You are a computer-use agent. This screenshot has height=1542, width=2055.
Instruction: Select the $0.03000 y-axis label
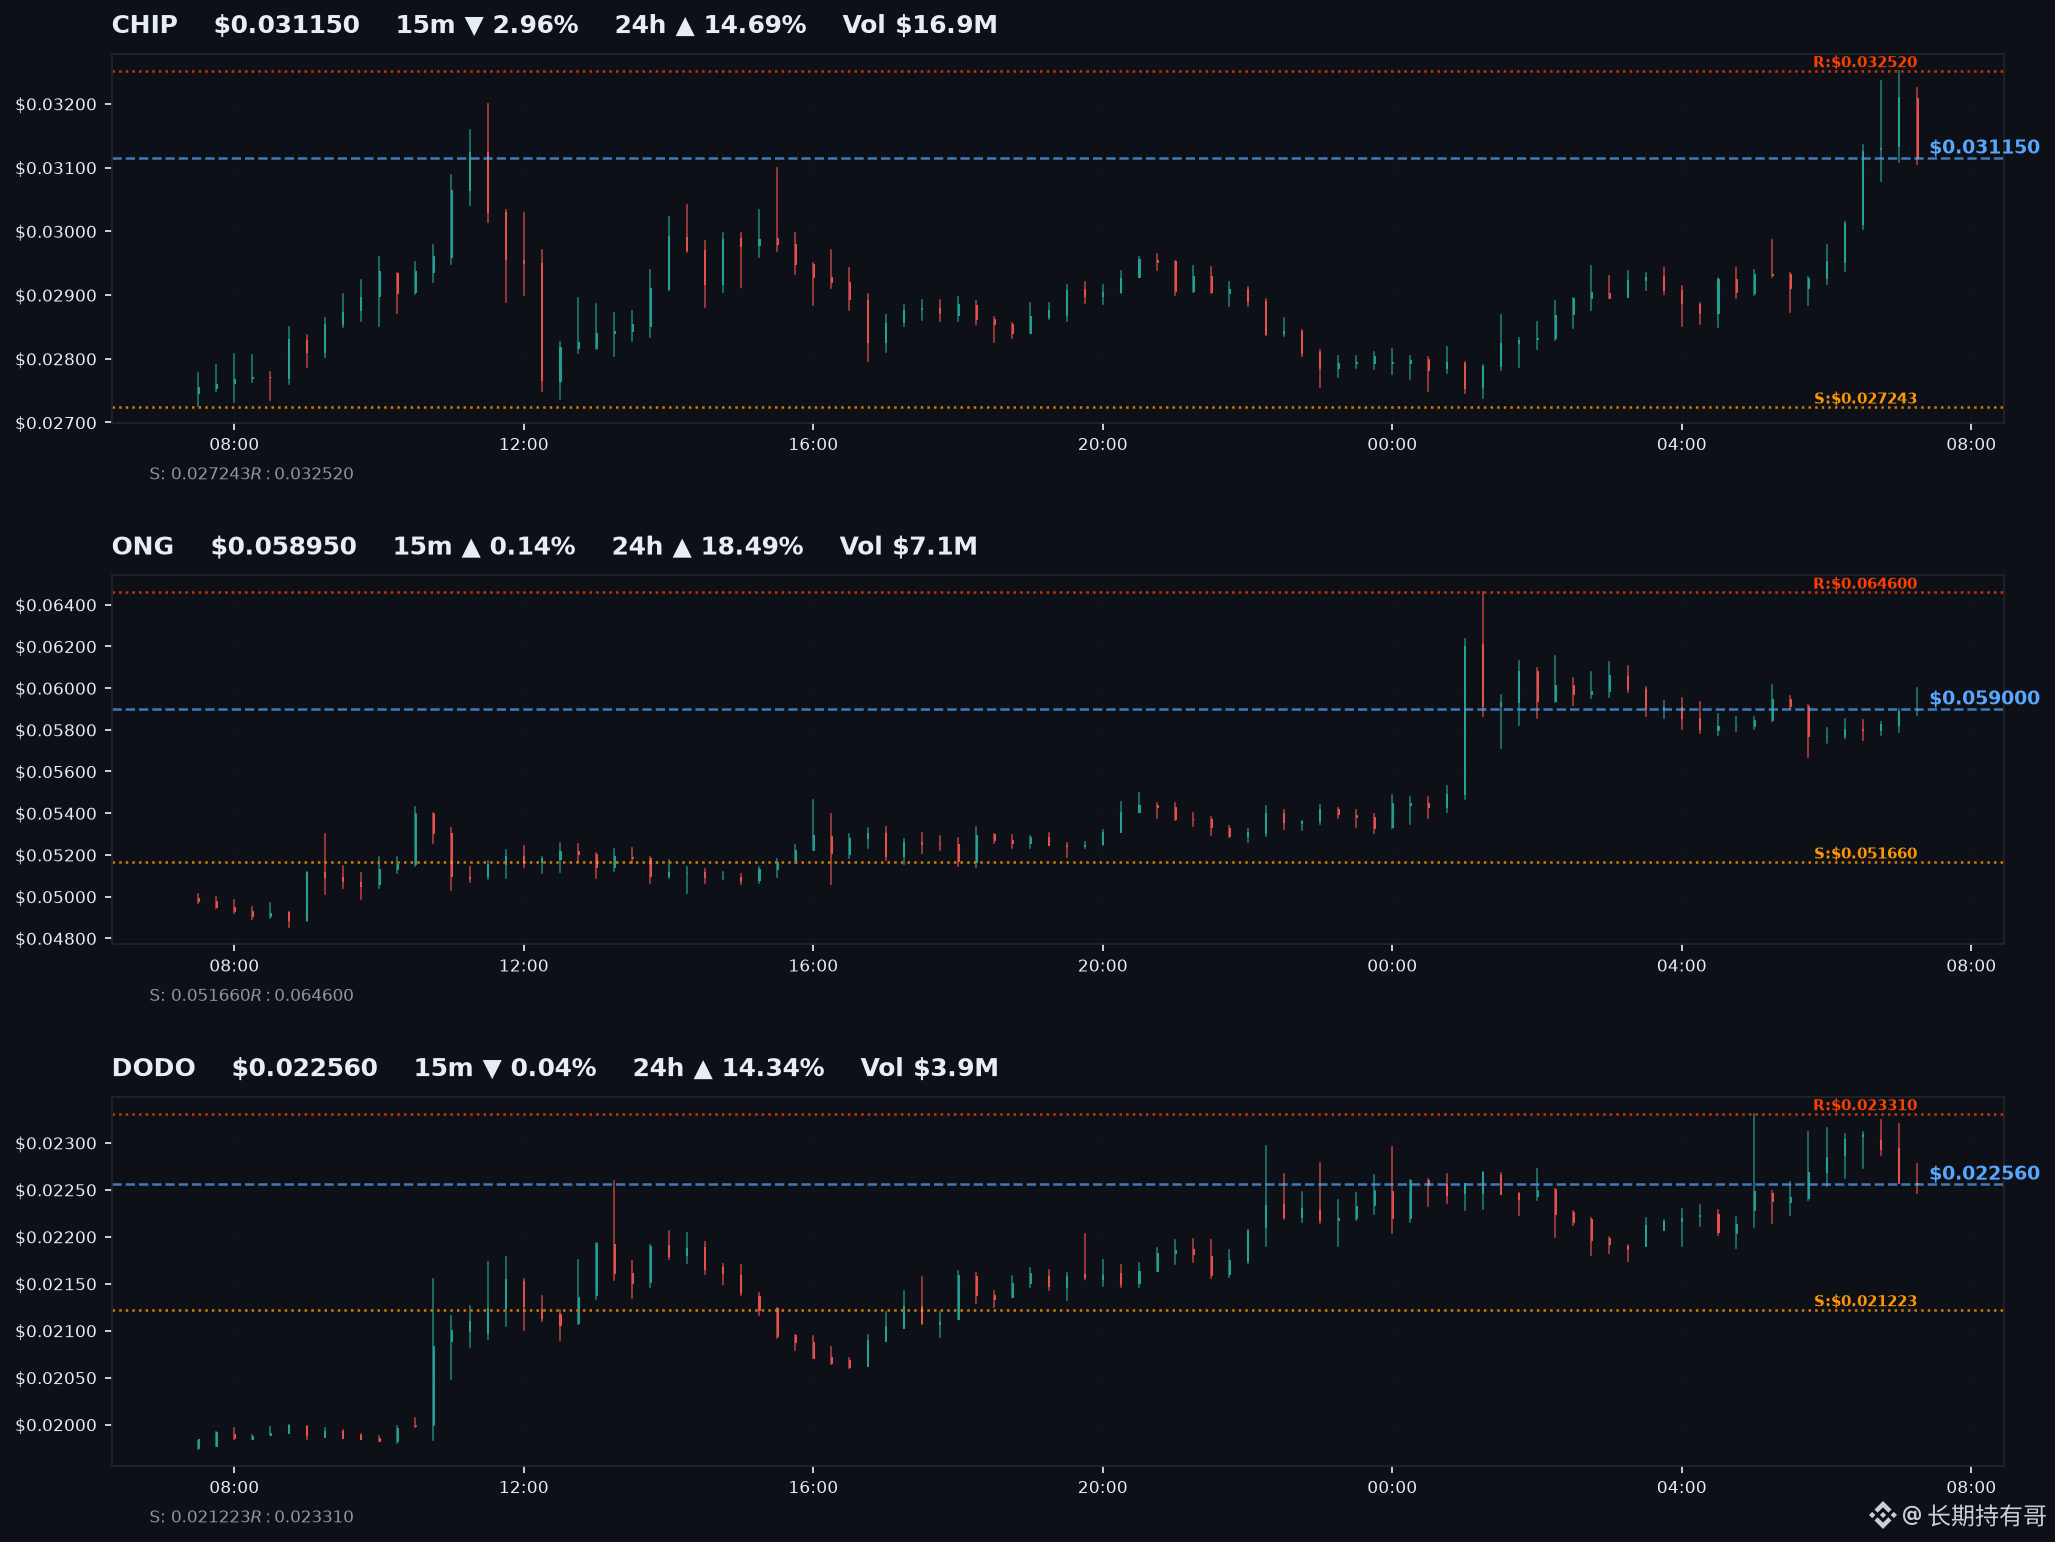click(56, 232)
